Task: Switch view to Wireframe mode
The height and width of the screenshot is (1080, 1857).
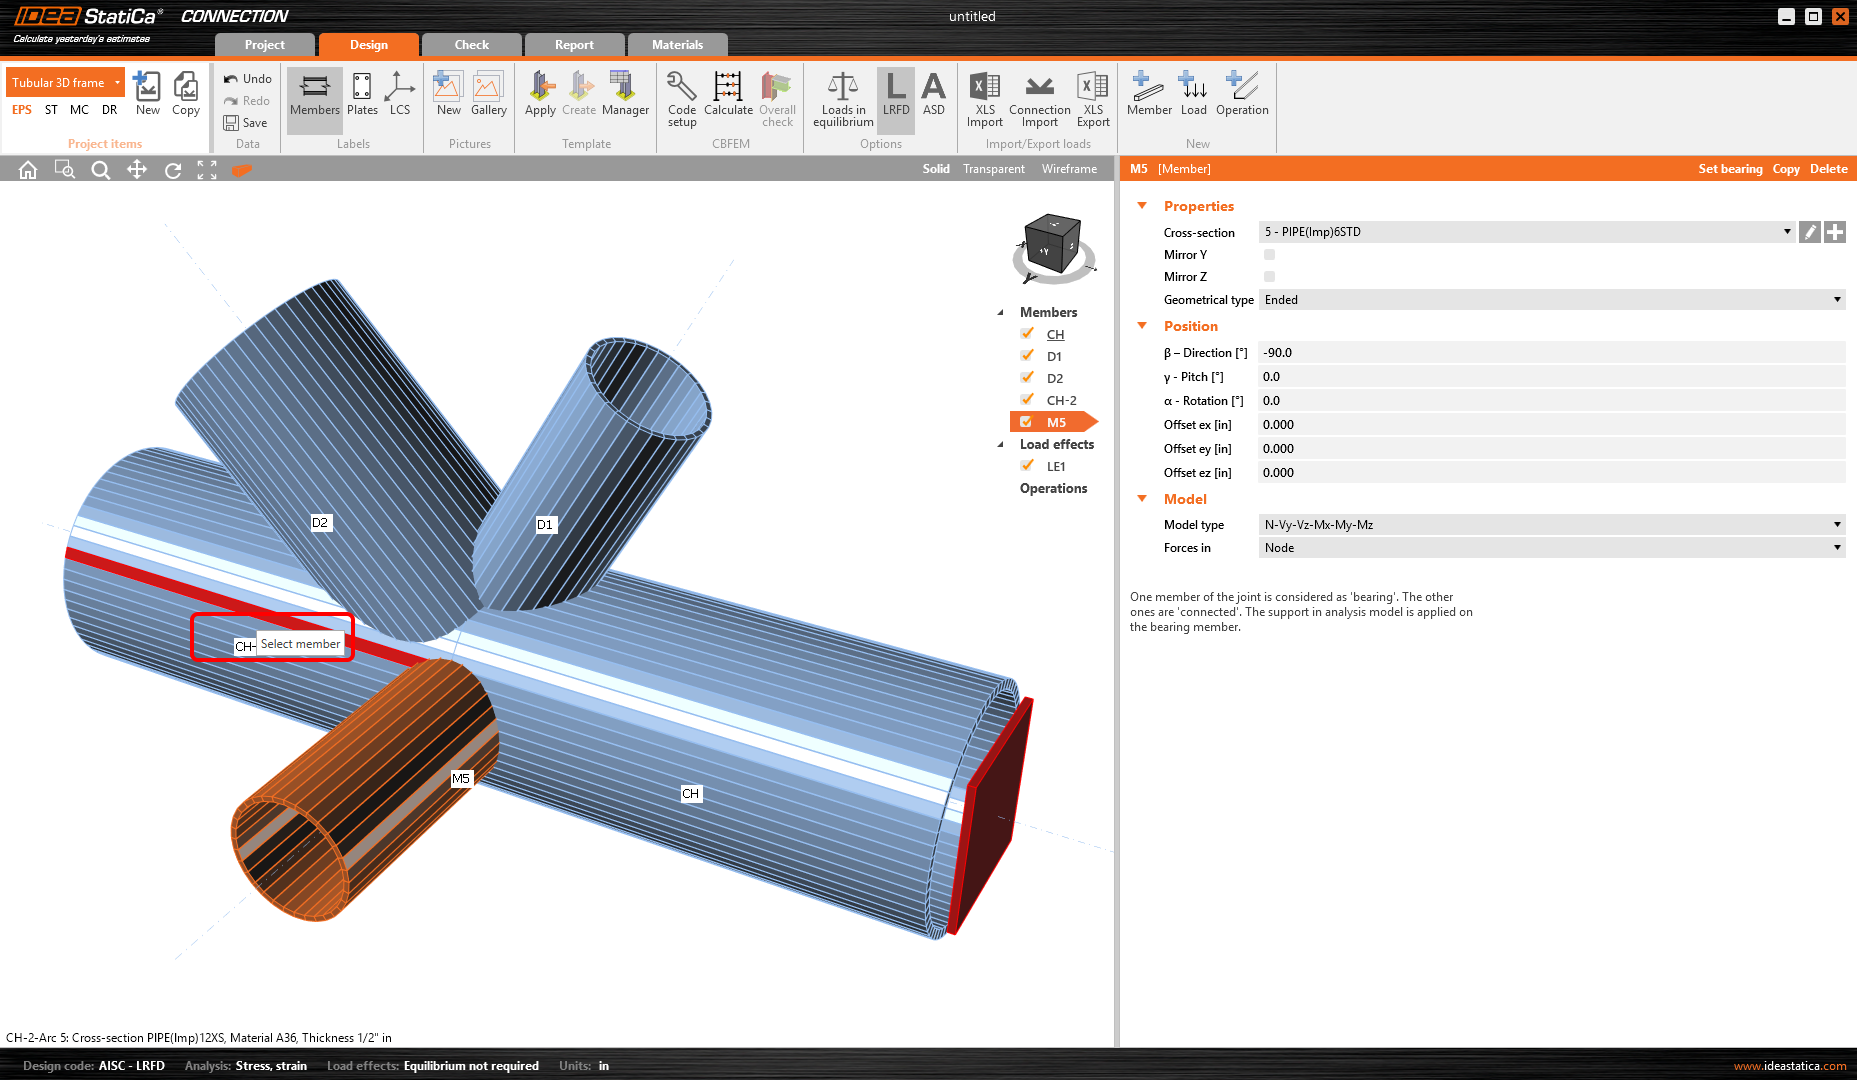Action: tap(1069, 169)
